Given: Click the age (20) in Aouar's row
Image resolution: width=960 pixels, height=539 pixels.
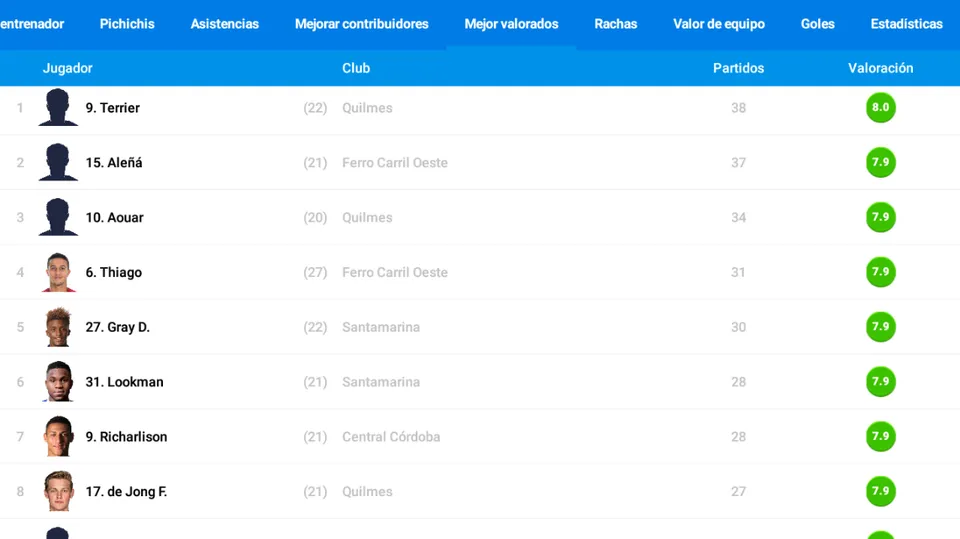Looking at the screenshot, I should tap(315, 217).
